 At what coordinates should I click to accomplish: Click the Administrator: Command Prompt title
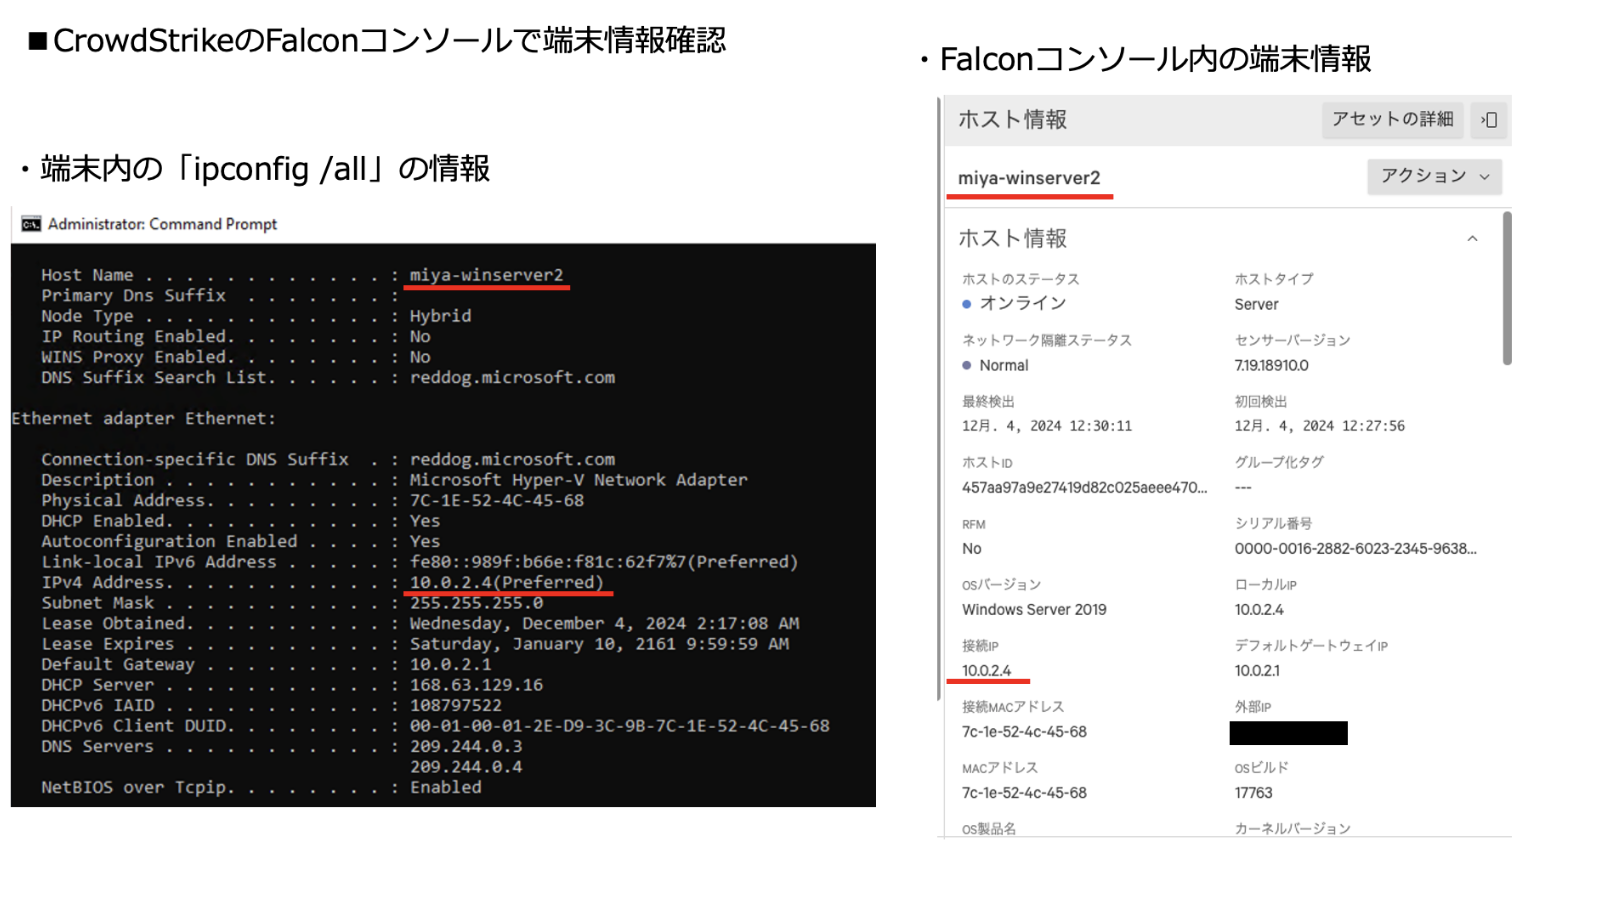162,224
